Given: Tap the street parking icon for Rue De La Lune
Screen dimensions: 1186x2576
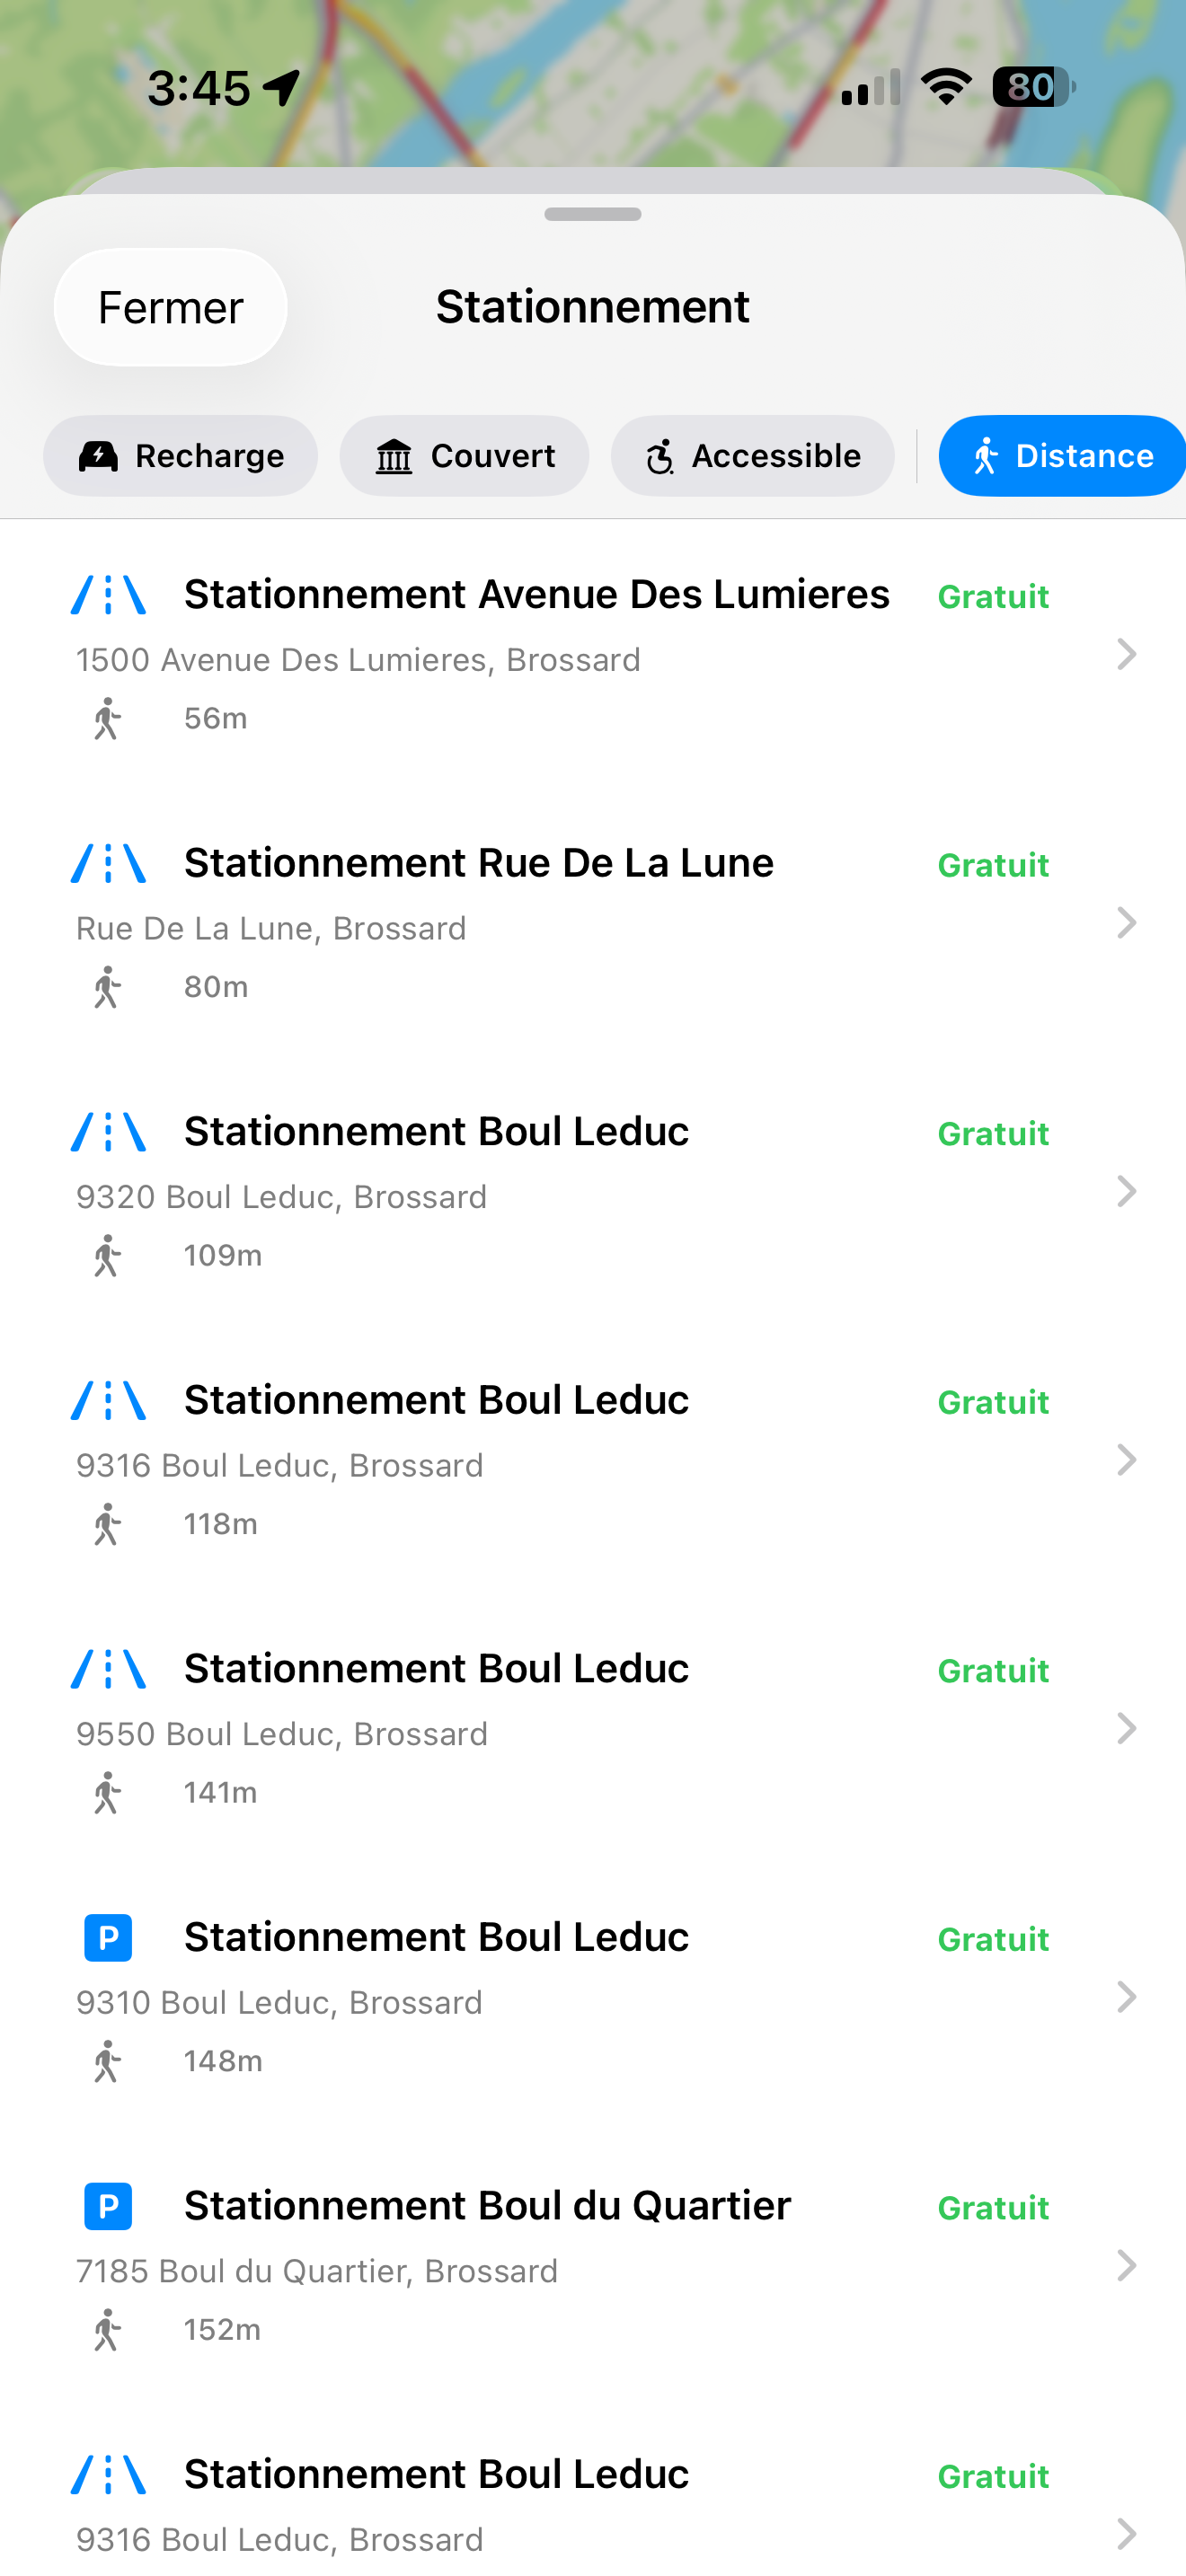Looking at the screenshot, I should pyautogui.click(x=108, y=863).
